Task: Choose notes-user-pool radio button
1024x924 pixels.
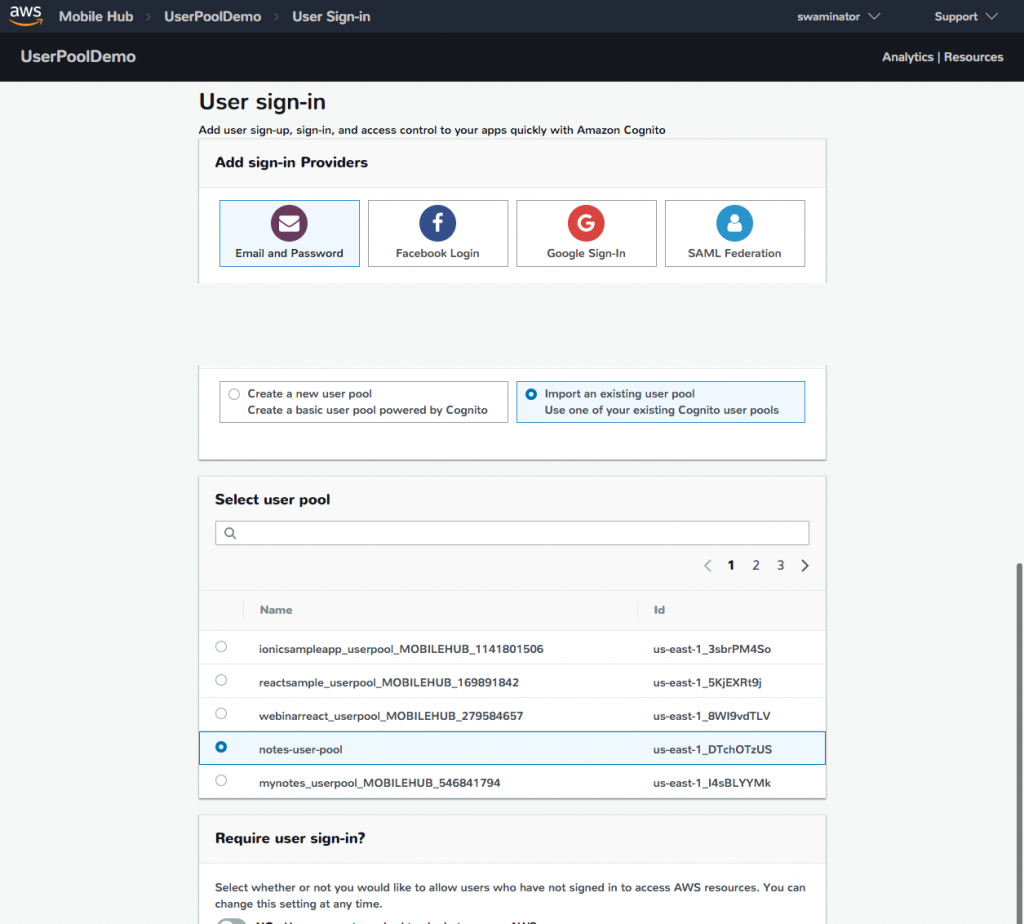Action: (x=221, y=746)
